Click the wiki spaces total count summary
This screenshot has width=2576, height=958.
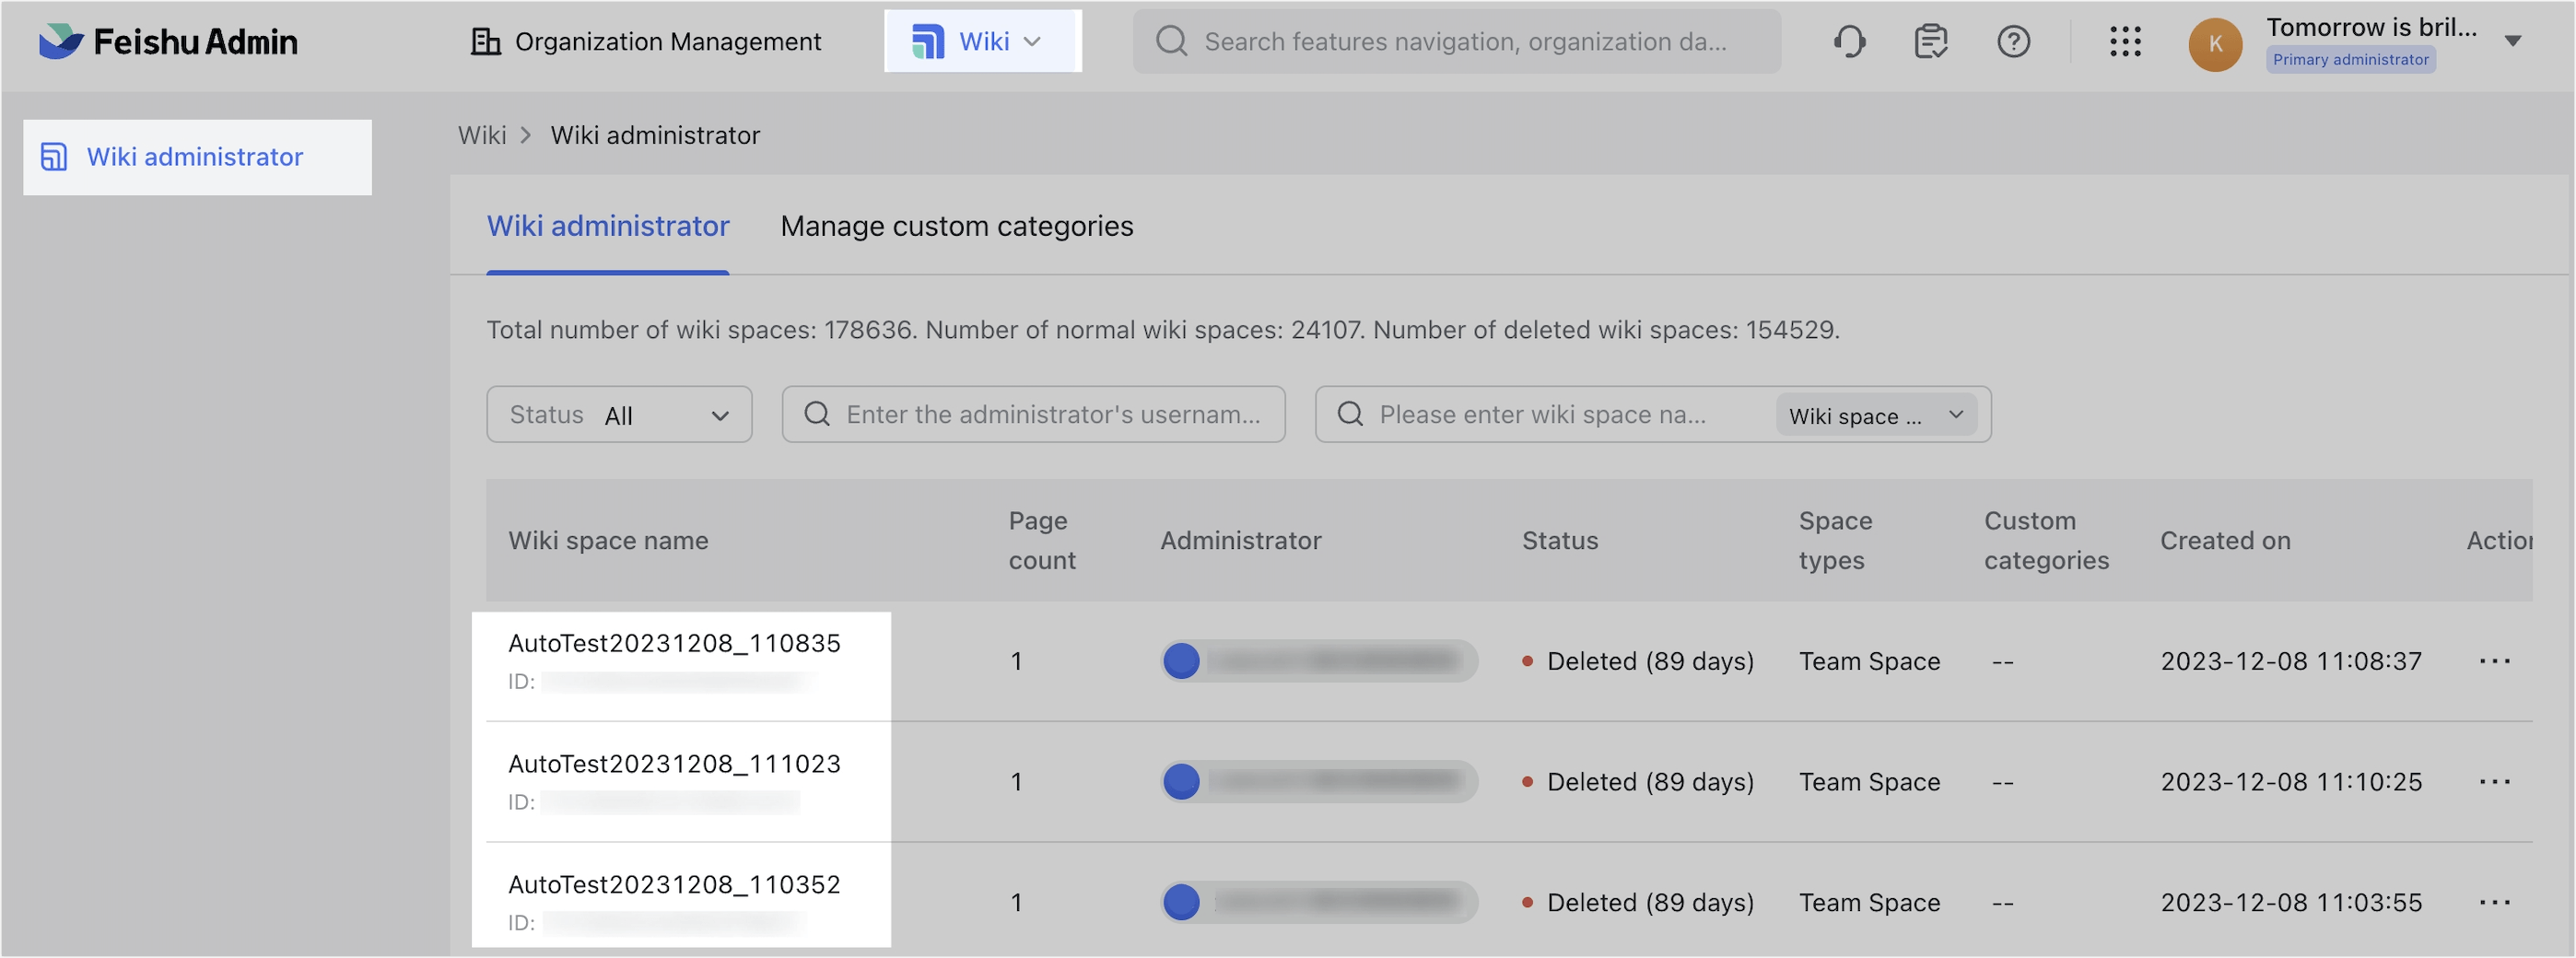tap(1162, 330)
